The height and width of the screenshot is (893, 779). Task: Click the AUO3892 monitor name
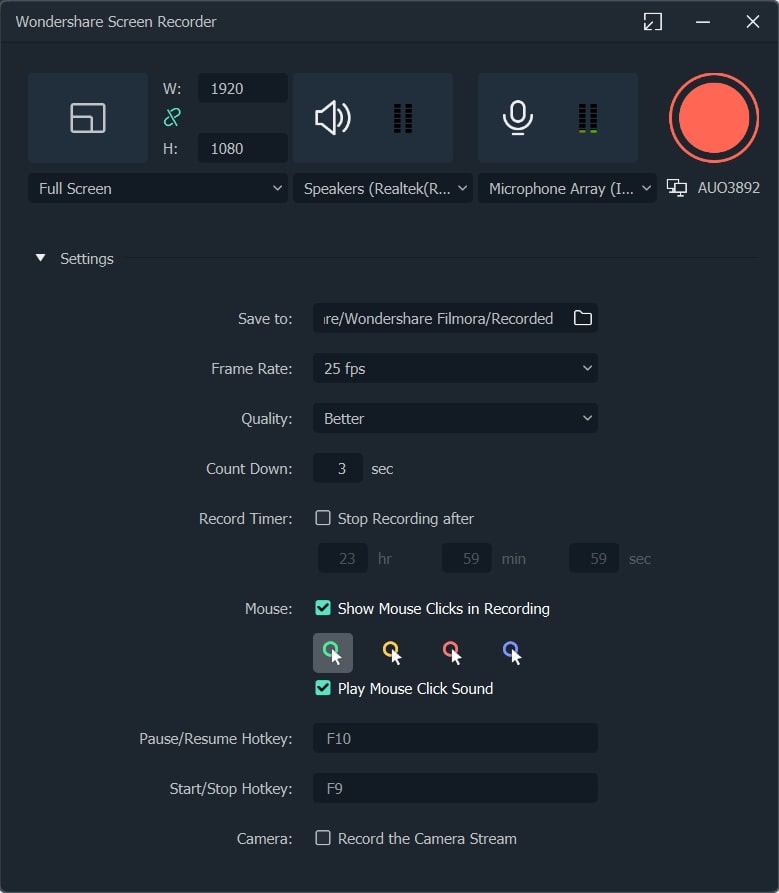click(728, 188)
